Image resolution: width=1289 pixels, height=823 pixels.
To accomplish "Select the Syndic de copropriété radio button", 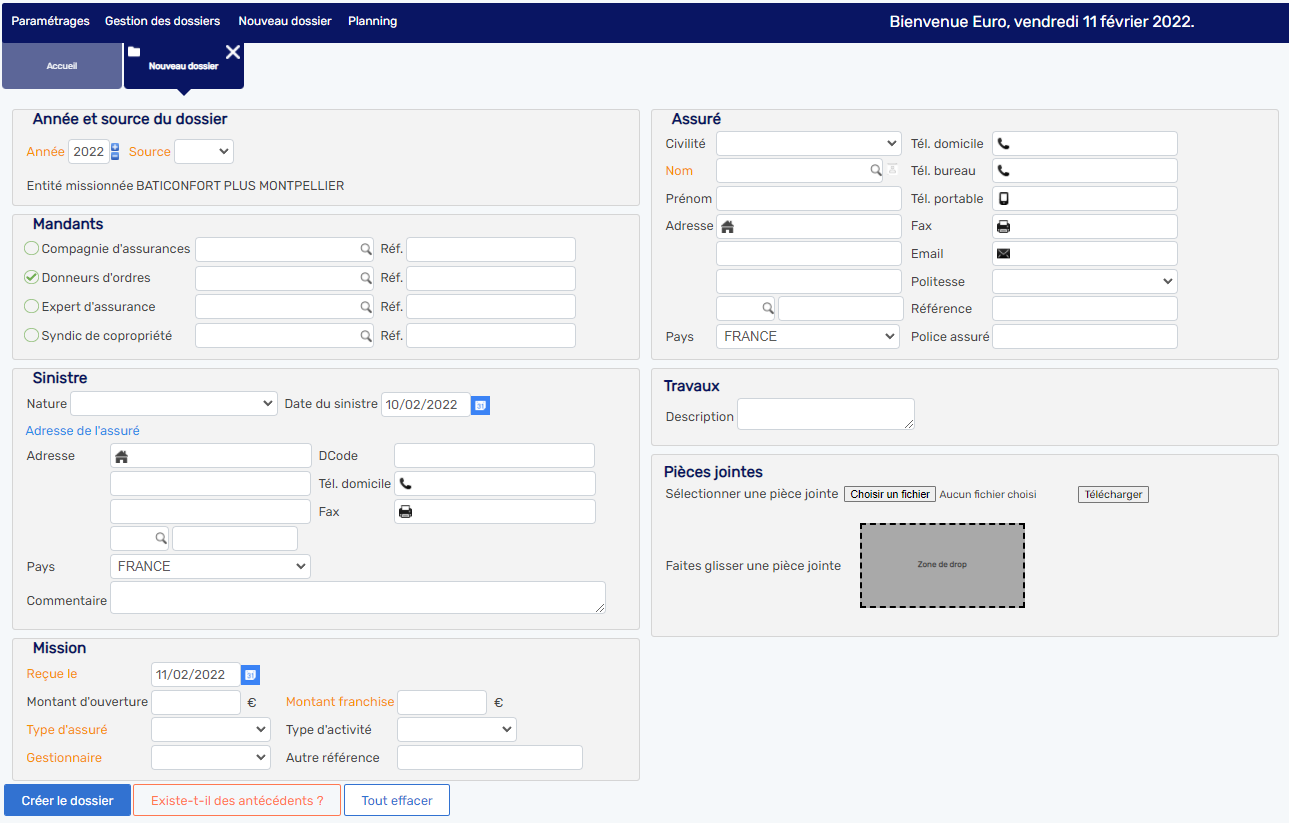I will [x=32, y=335].
